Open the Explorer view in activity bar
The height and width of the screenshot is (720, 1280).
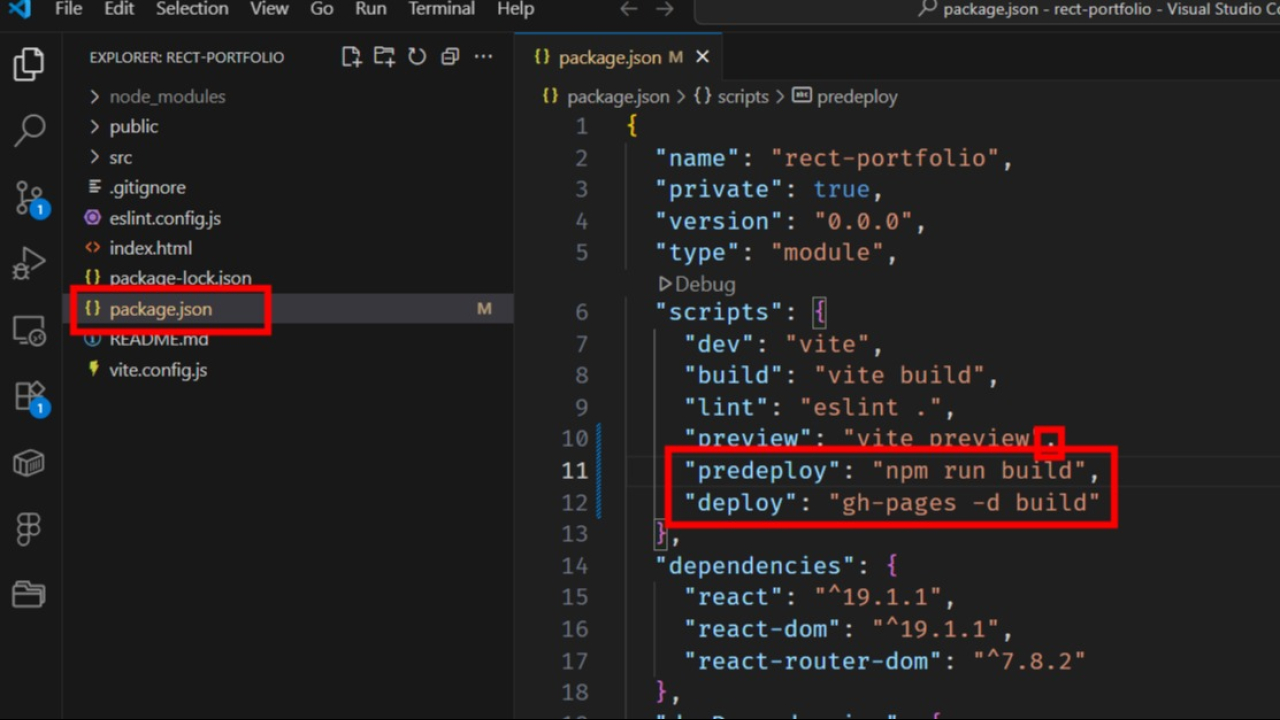coord(29,65)
